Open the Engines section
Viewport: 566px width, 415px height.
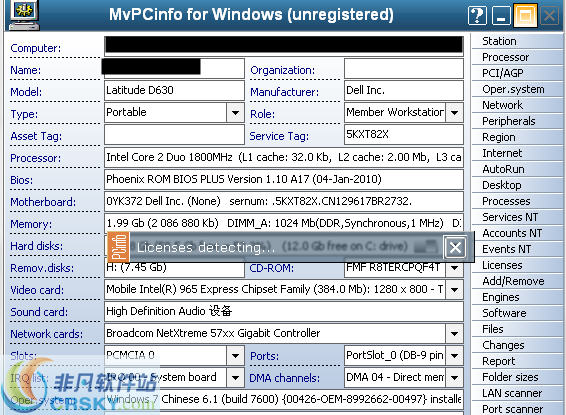pyautogui.click(x=517, y=297)
